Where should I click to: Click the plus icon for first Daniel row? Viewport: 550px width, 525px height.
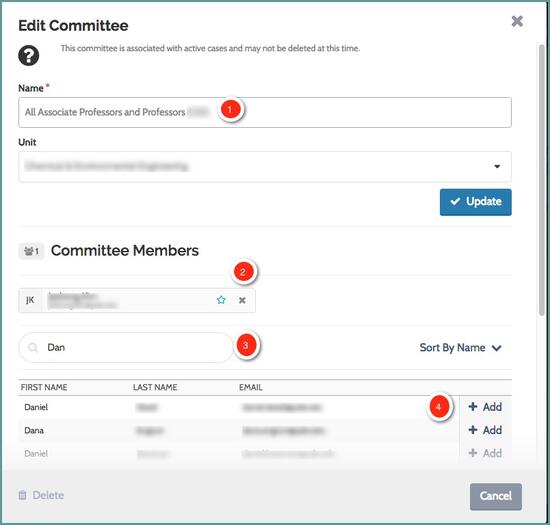[x=473, y=406]
